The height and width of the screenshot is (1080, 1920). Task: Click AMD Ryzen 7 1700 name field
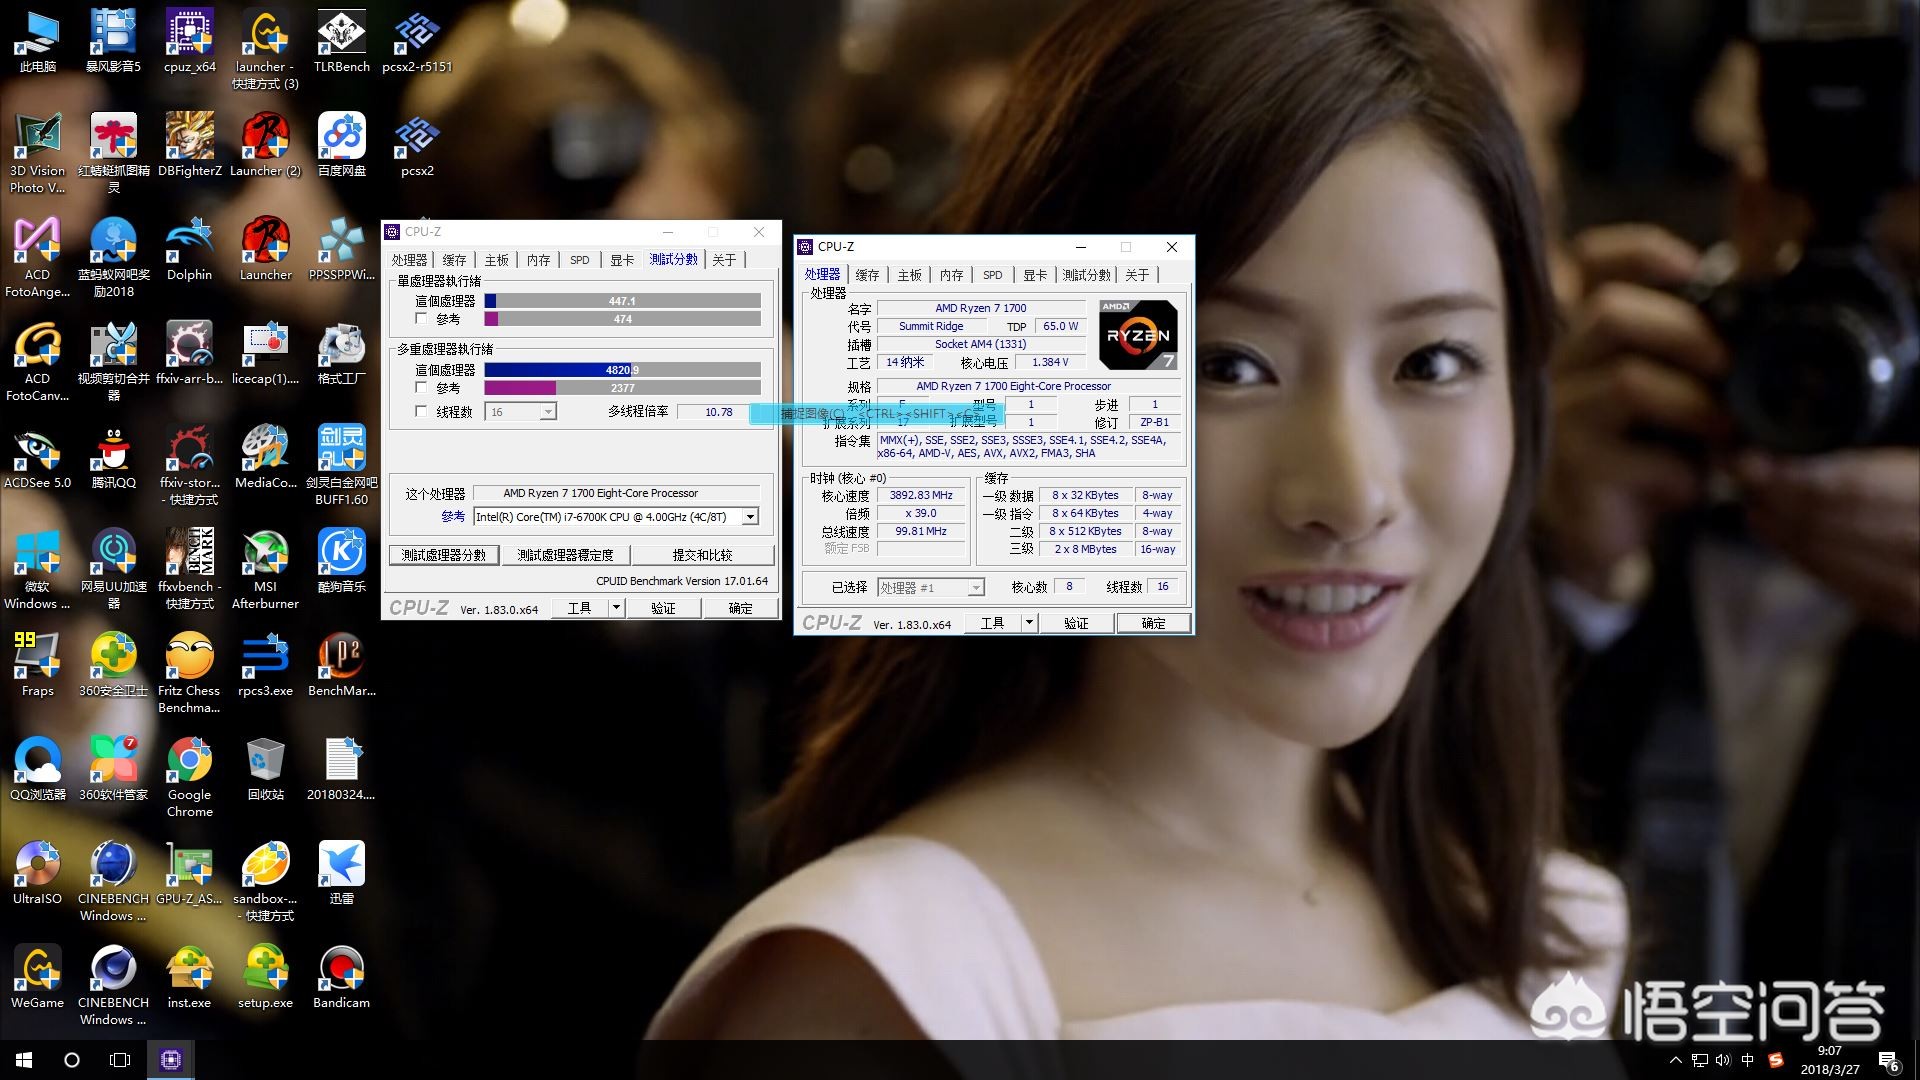coord(981,308)
